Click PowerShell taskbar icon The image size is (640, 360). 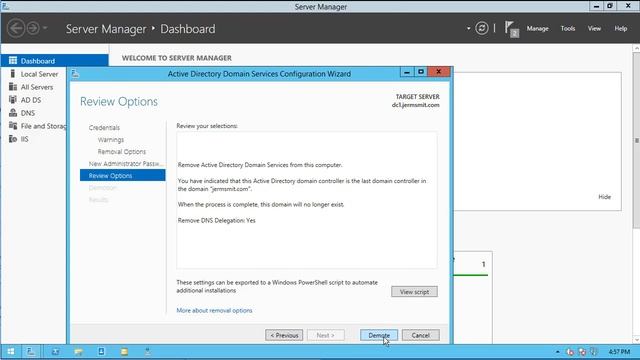point(56,351)
